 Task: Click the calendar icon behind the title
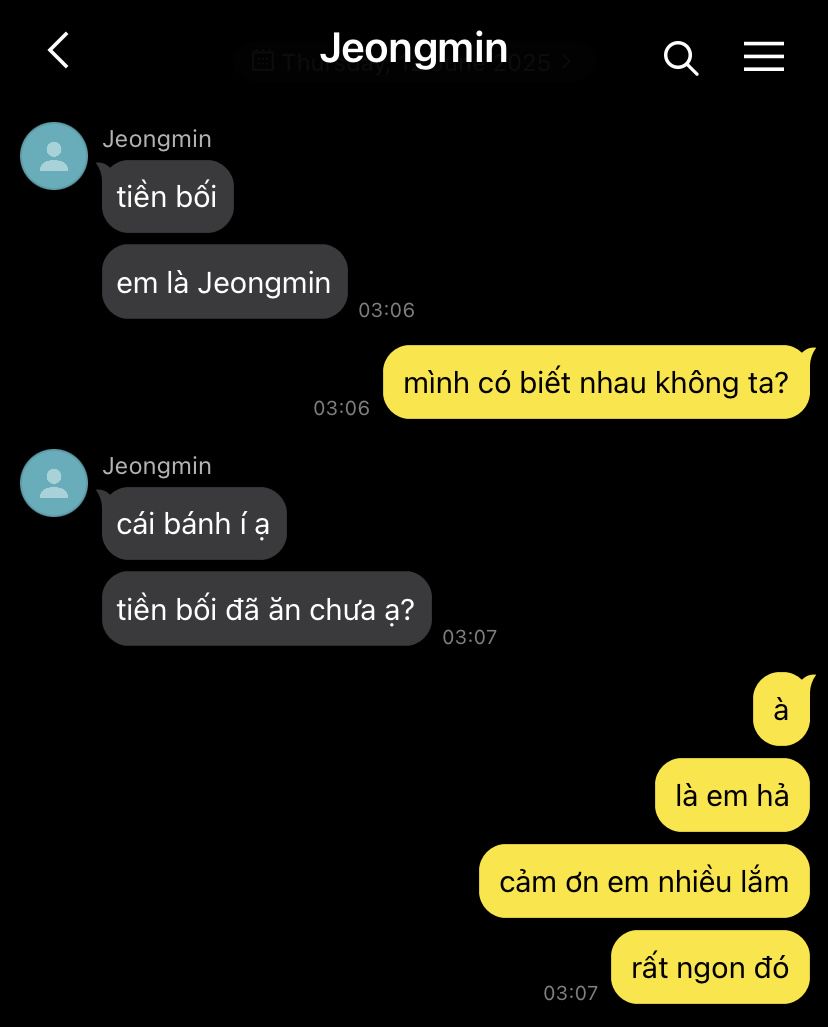point(263,61)
